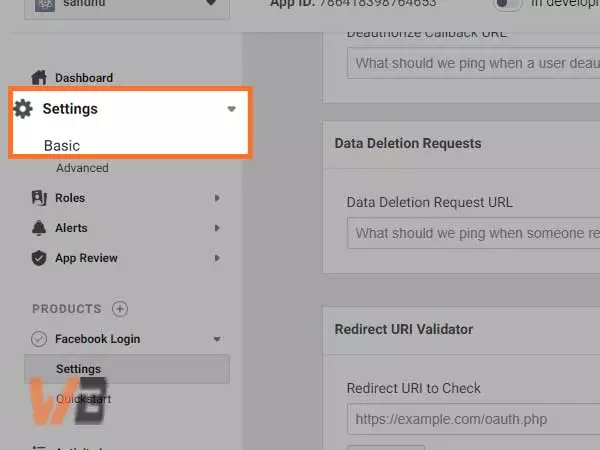This screenshot has width=600, height=450.
Task: Toggle the app development mode switch
Action: point(507,5)
